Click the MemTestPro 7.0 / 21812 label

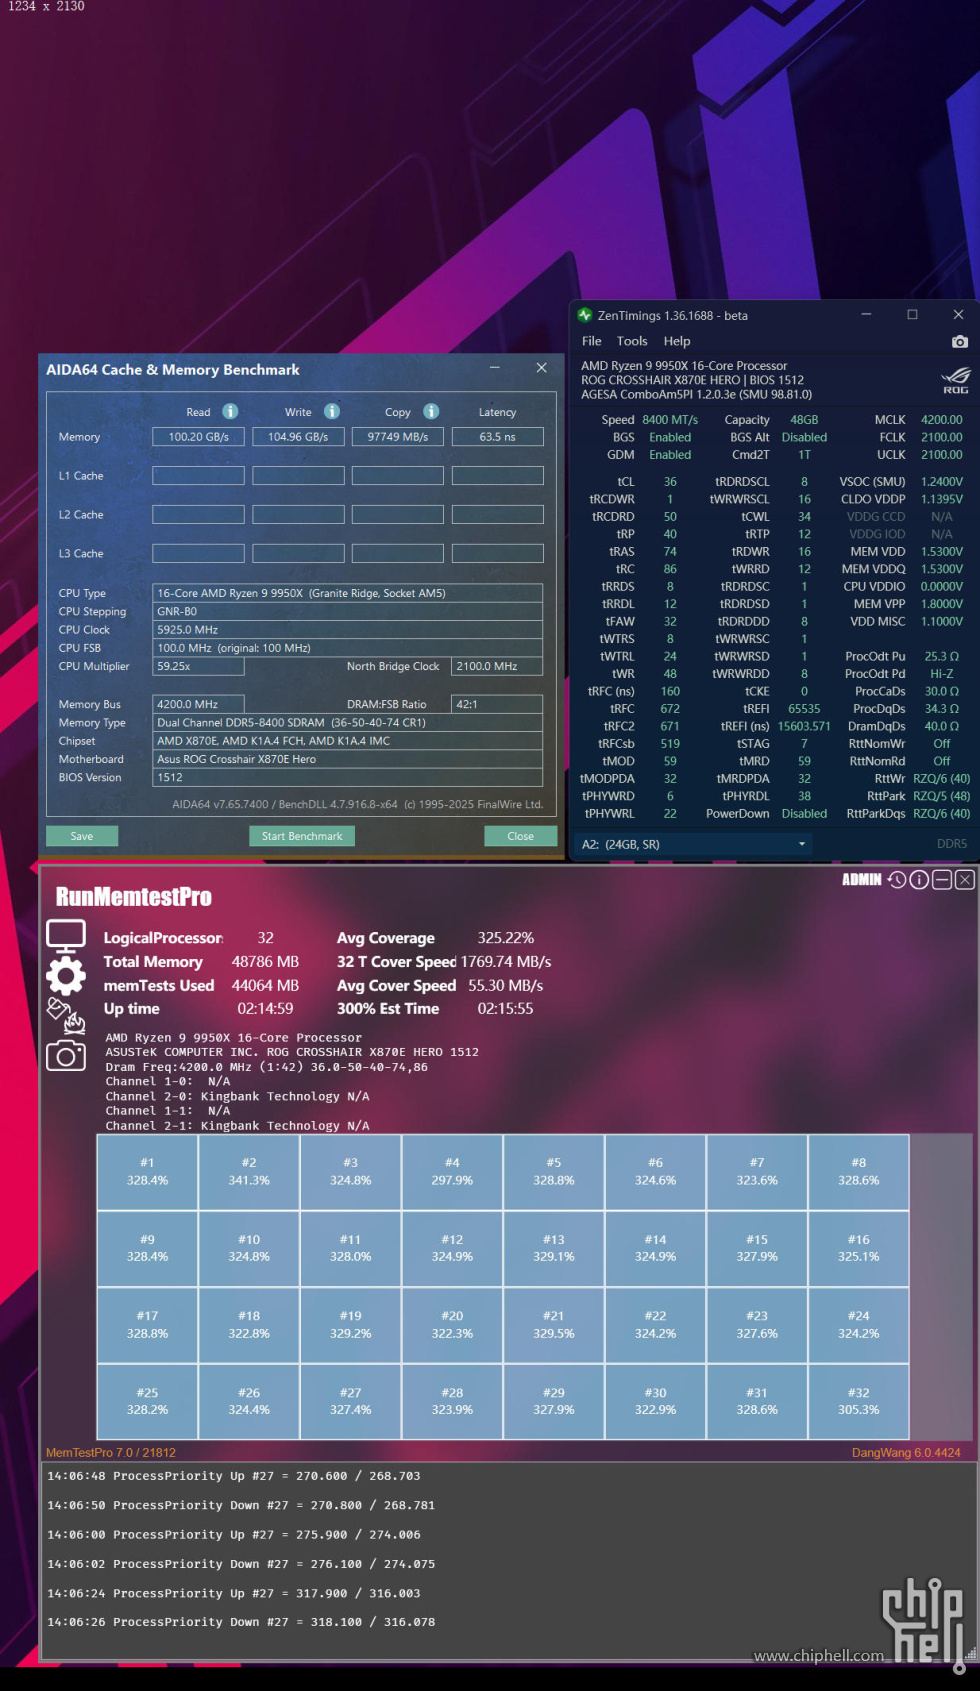pos(111,1453)
